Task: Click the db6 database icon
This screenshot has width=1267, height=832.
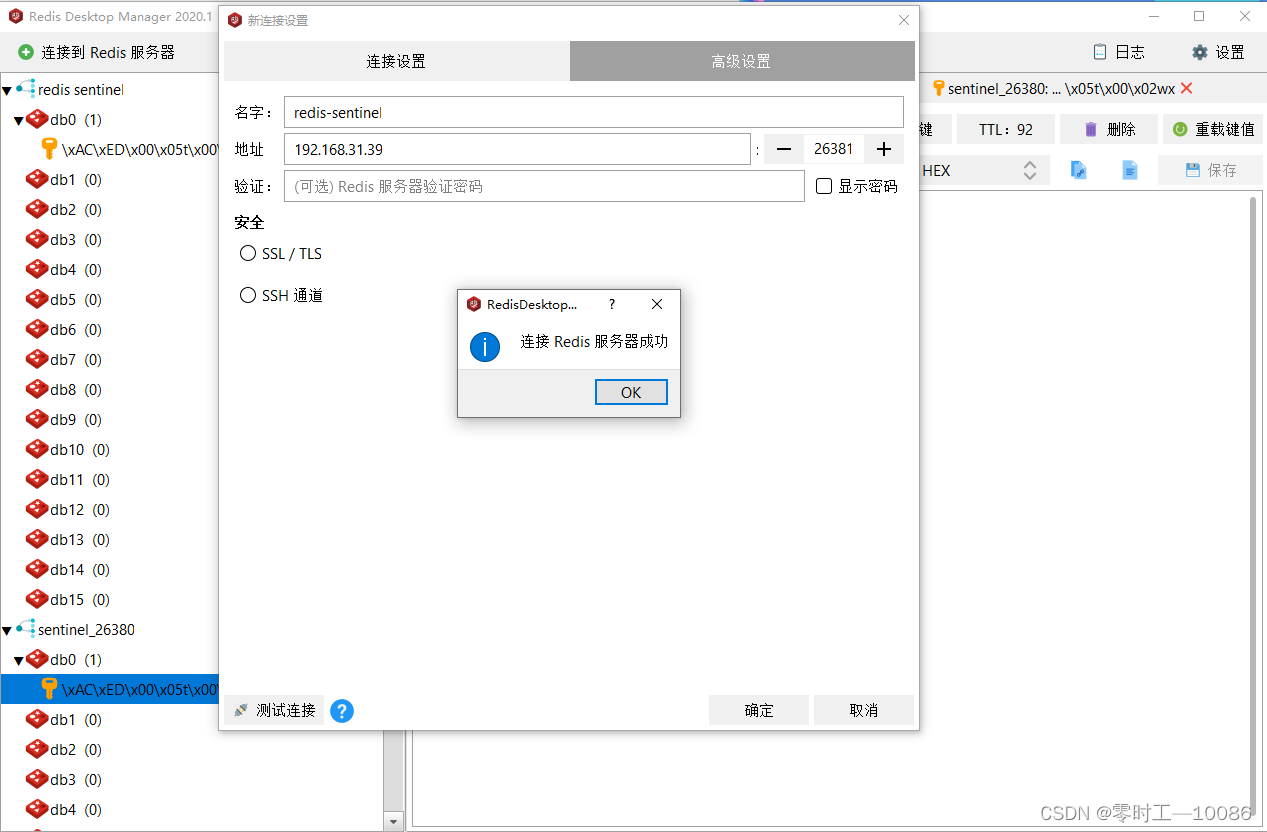Action: tap(37, 329)
